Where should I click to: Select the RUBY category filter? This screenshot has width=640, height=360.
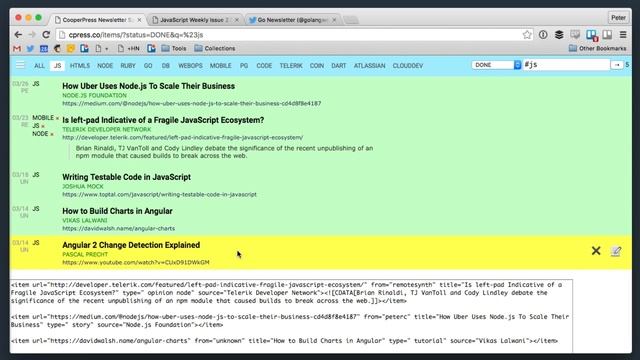point(128,66)
